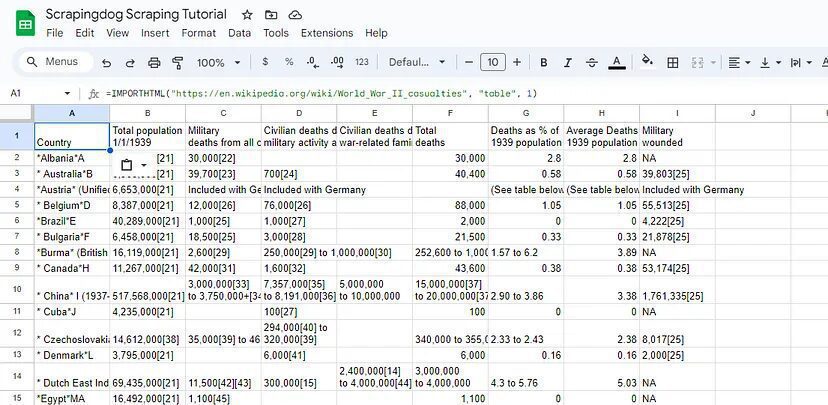This screenshot has height=405, width=828.
Task: Expand the font family dropdown
Action: coord(416,63)
